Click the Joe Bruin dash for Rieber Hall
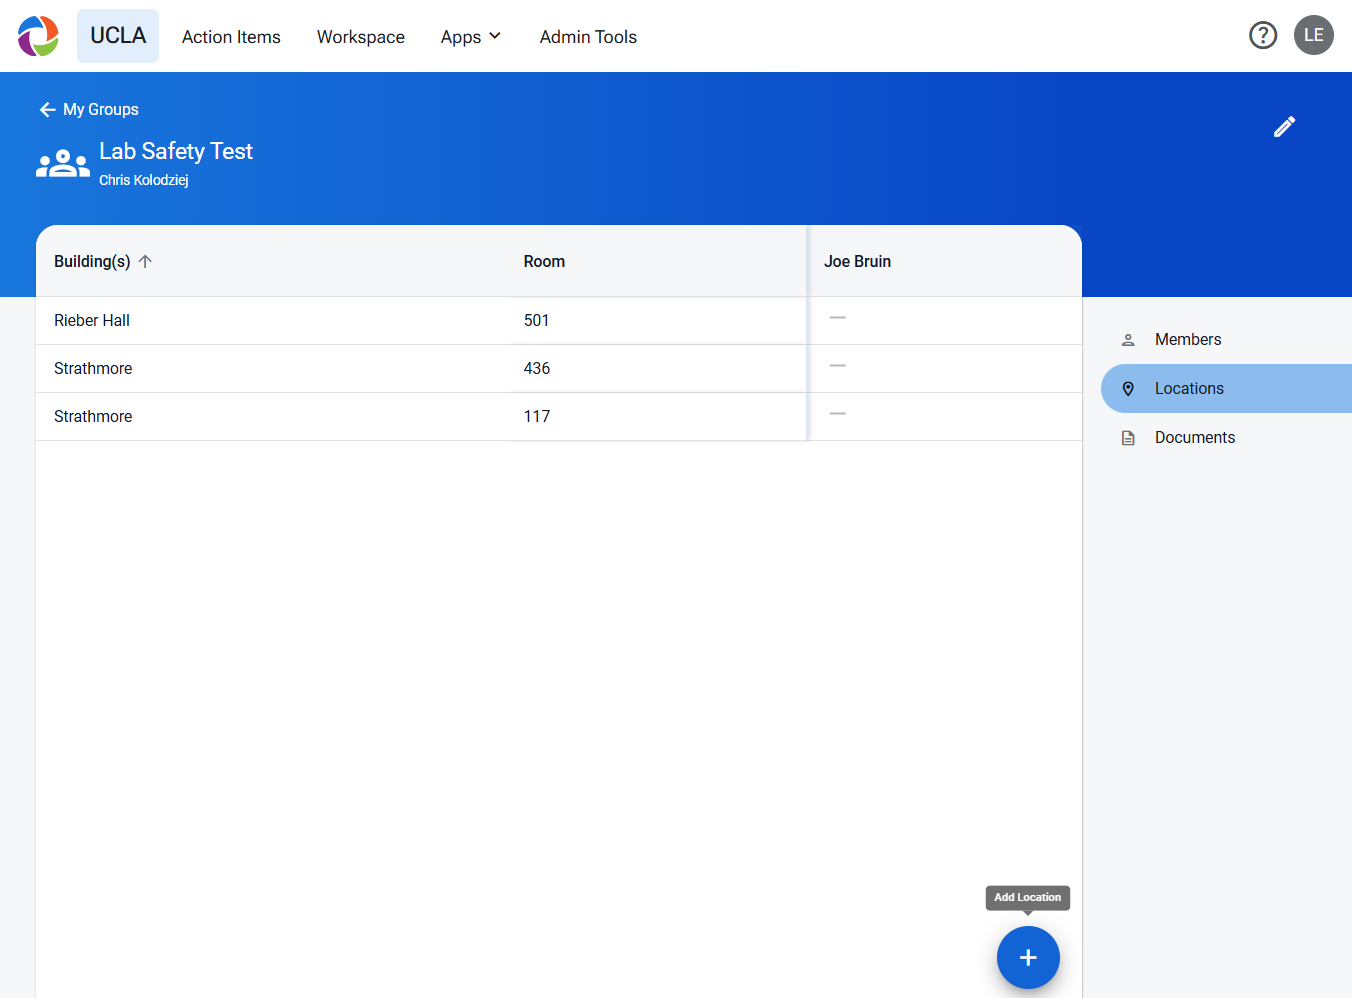The width and height of the screenshot is (1352, 998). pyautogui.click(x=838, y=318)
